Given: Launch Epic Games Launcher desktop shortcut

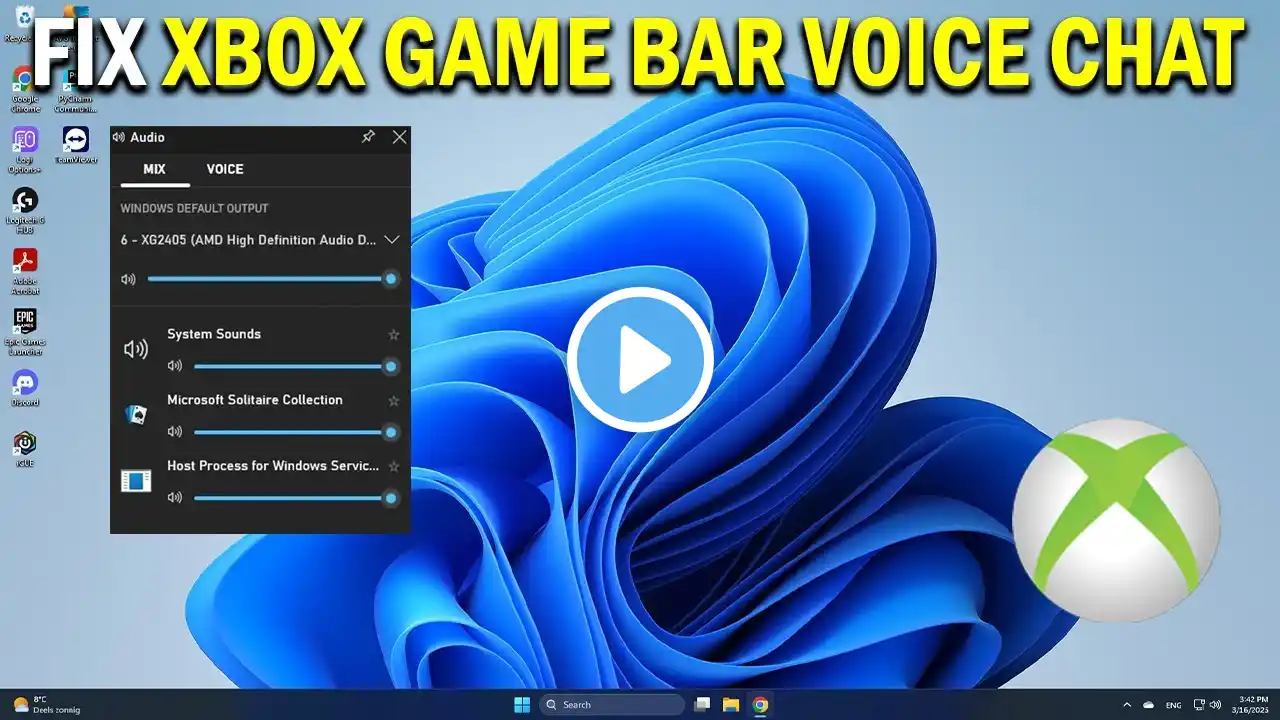Looking at the screenshot, I should [x=25, y=323].
